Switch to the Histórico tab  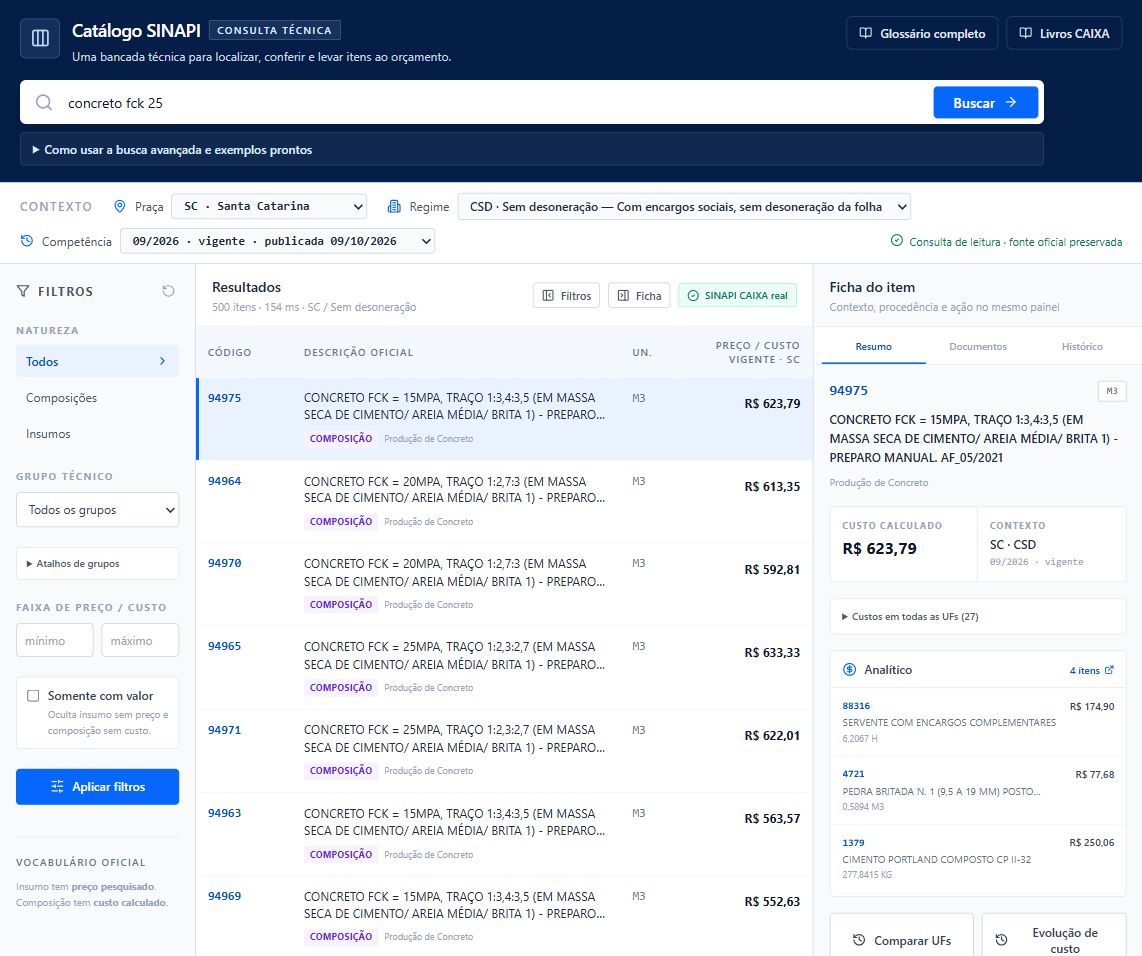coord(1082,347)
